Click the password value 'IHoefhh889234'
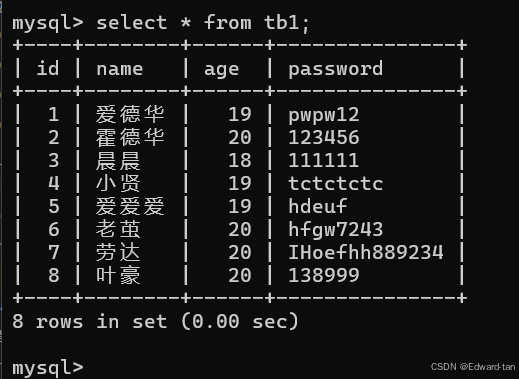 pos(366,252)
